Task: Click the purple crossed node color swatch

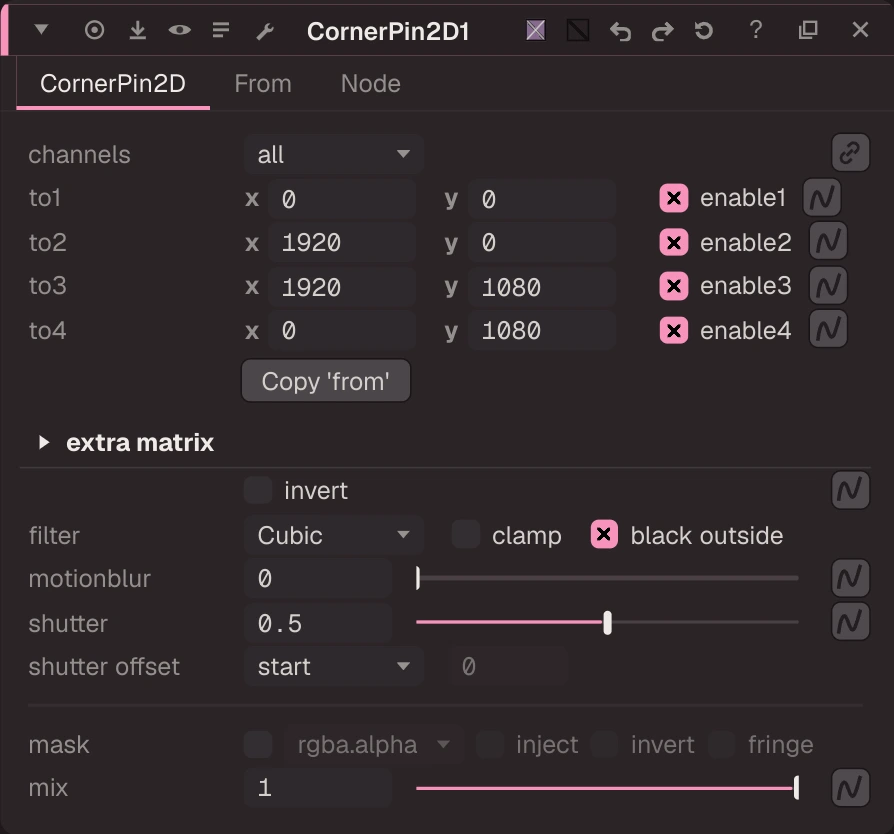Action: point(535,30)
